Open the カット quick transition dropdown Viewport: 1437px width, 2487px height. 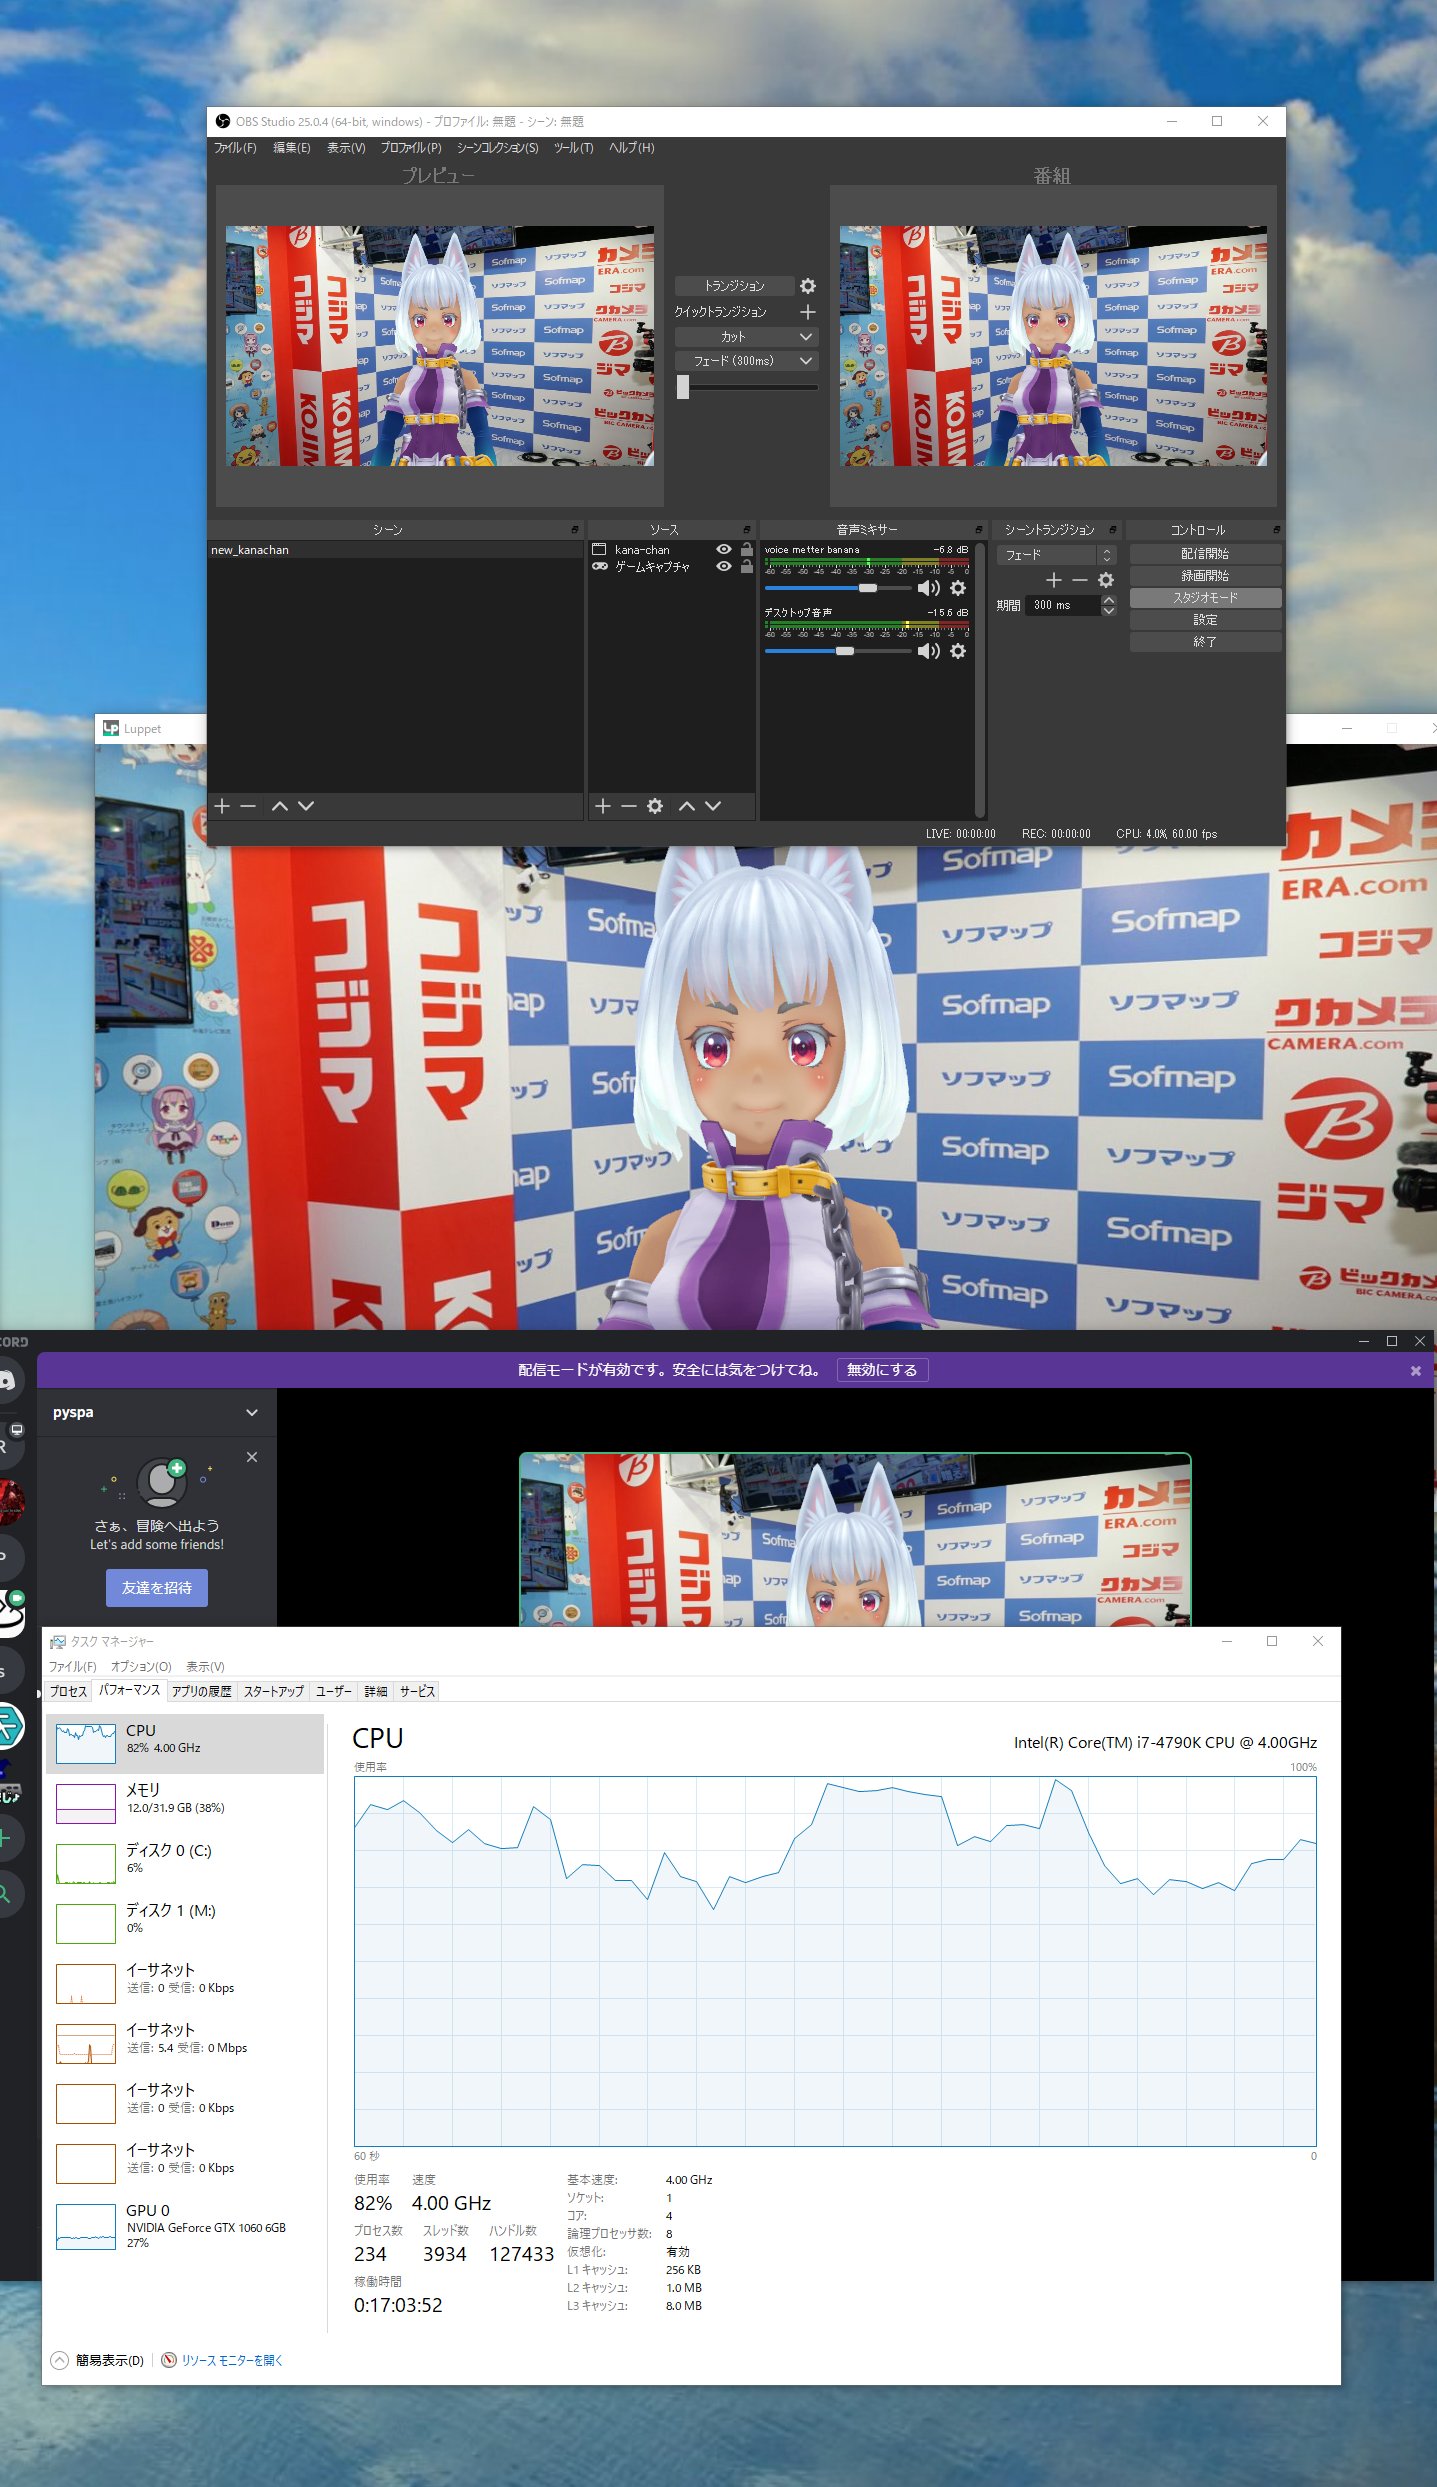click(746, 337)
